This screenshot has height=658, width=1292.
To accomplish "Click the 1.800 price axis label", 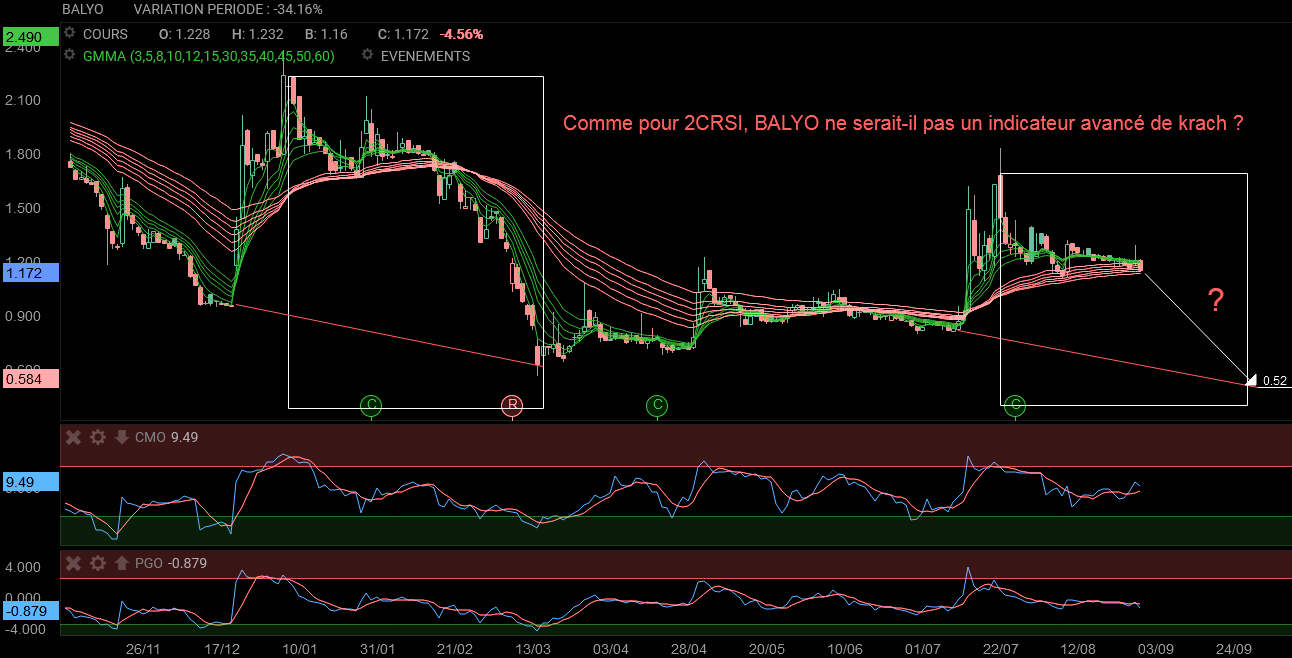I will [24, 154].
